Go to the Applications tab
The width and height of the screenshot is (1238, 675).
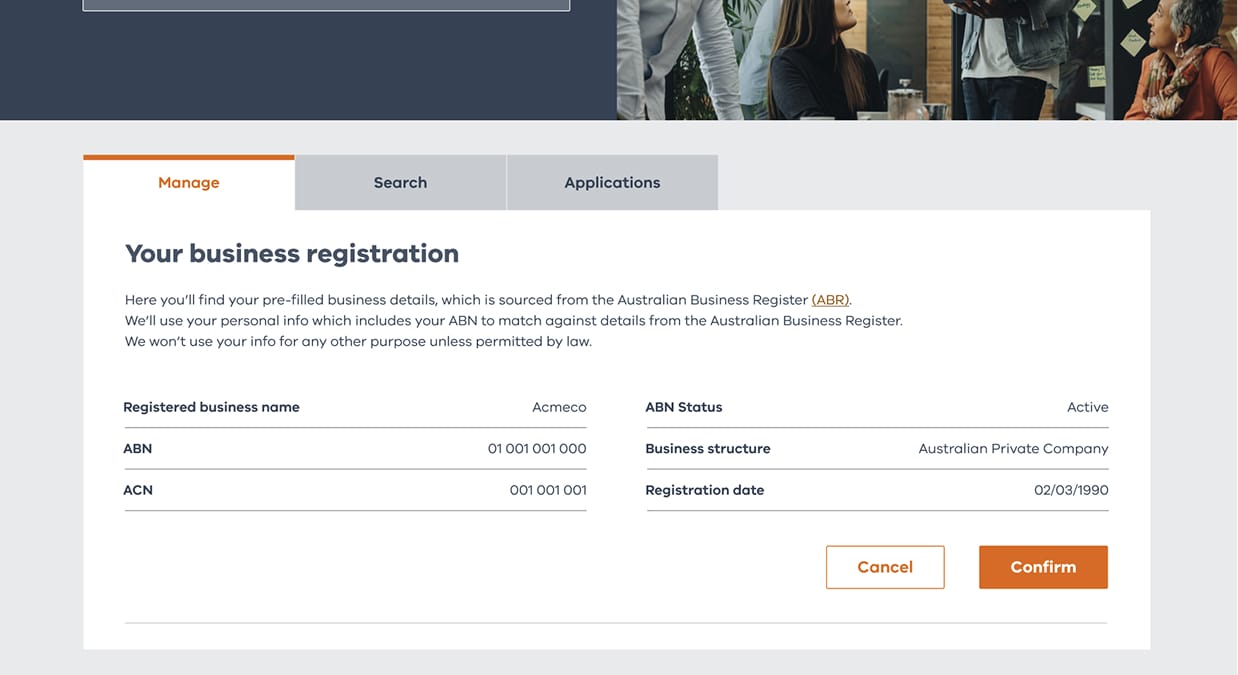point(612,183)
